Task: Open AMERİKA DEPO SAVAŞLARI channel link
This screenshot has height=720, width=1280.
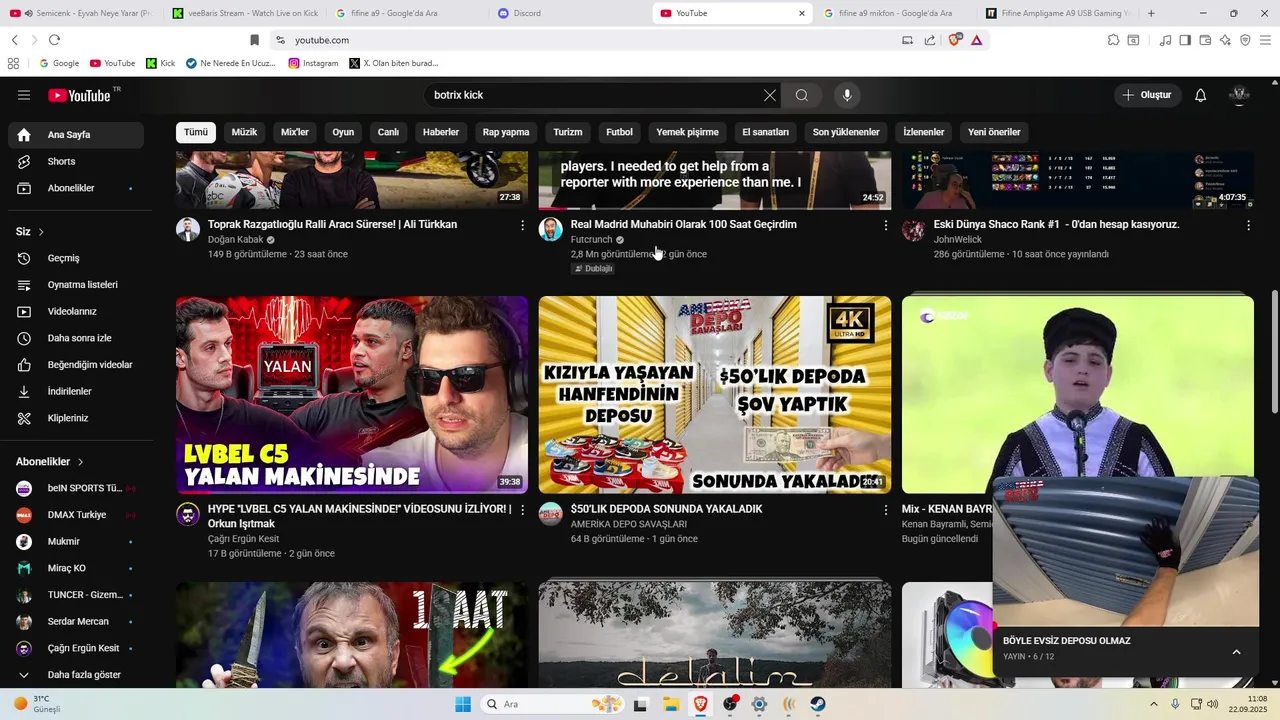Action: (628, 524)
